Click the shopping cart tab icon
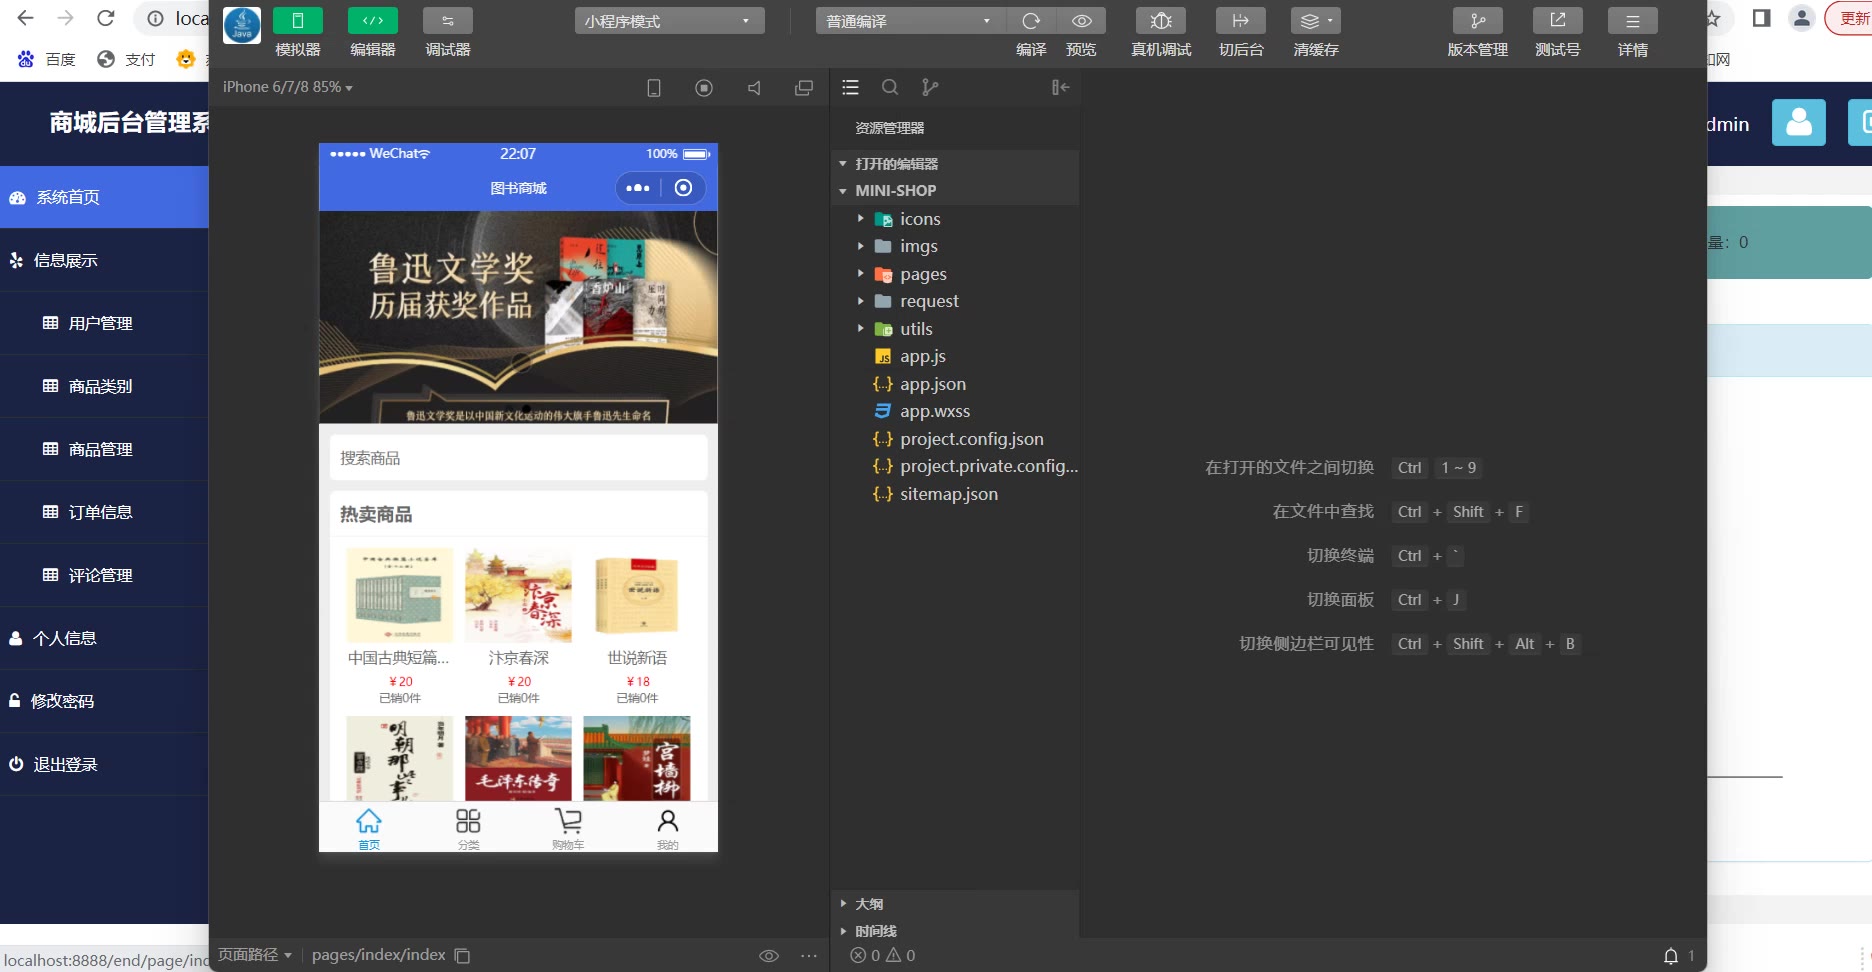 tap(568, 822)
